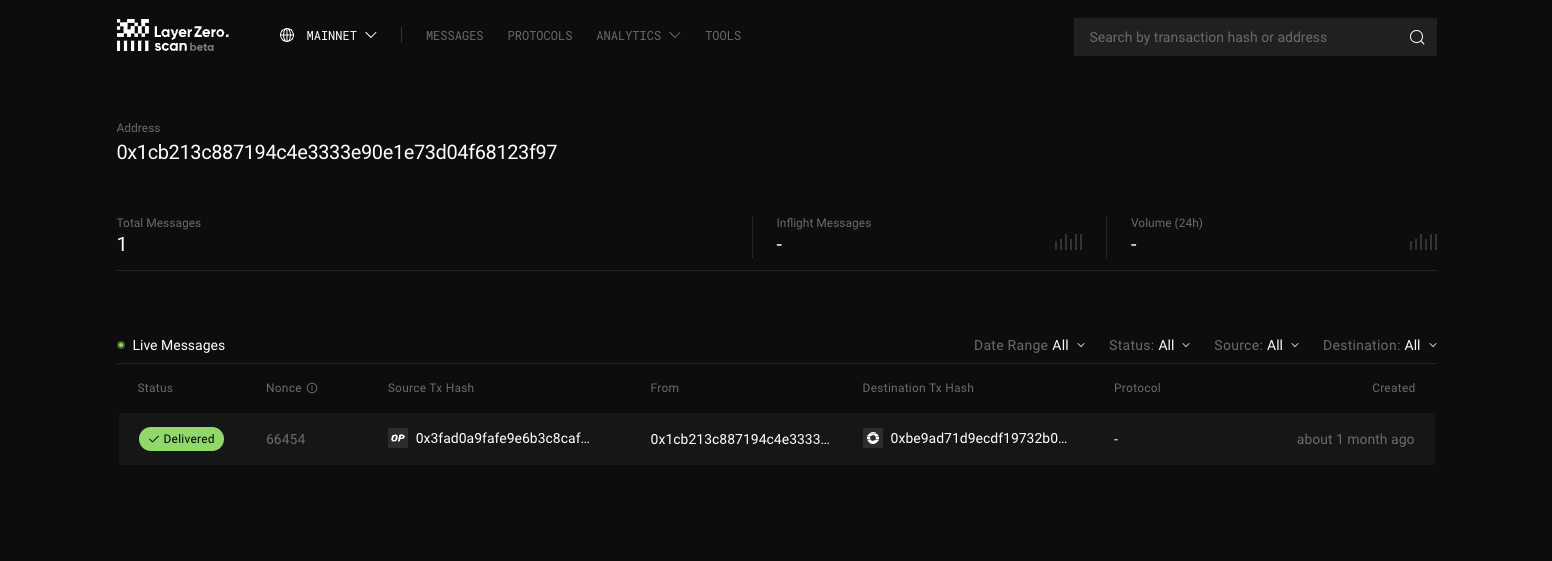Expand the Analytics menu
This screenshot has height=561, width=1552.
[x=638, y=36]
